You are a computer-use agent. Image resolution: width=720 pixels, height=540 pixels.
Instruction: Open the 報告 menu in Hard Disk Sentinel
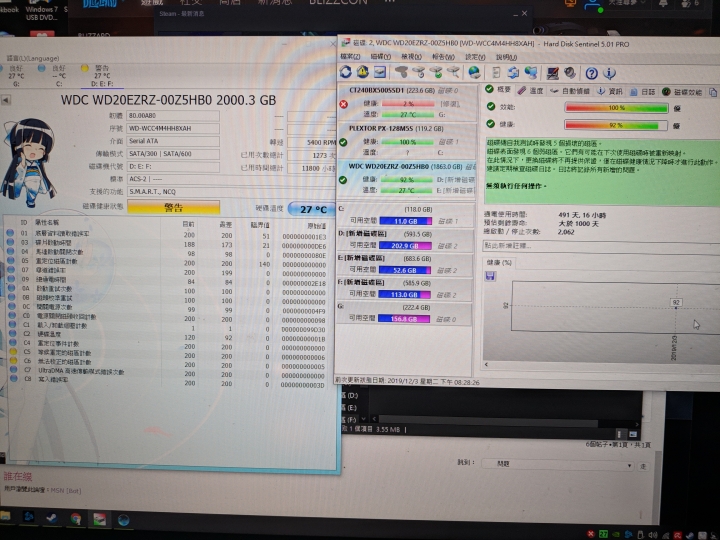[443, 56]
